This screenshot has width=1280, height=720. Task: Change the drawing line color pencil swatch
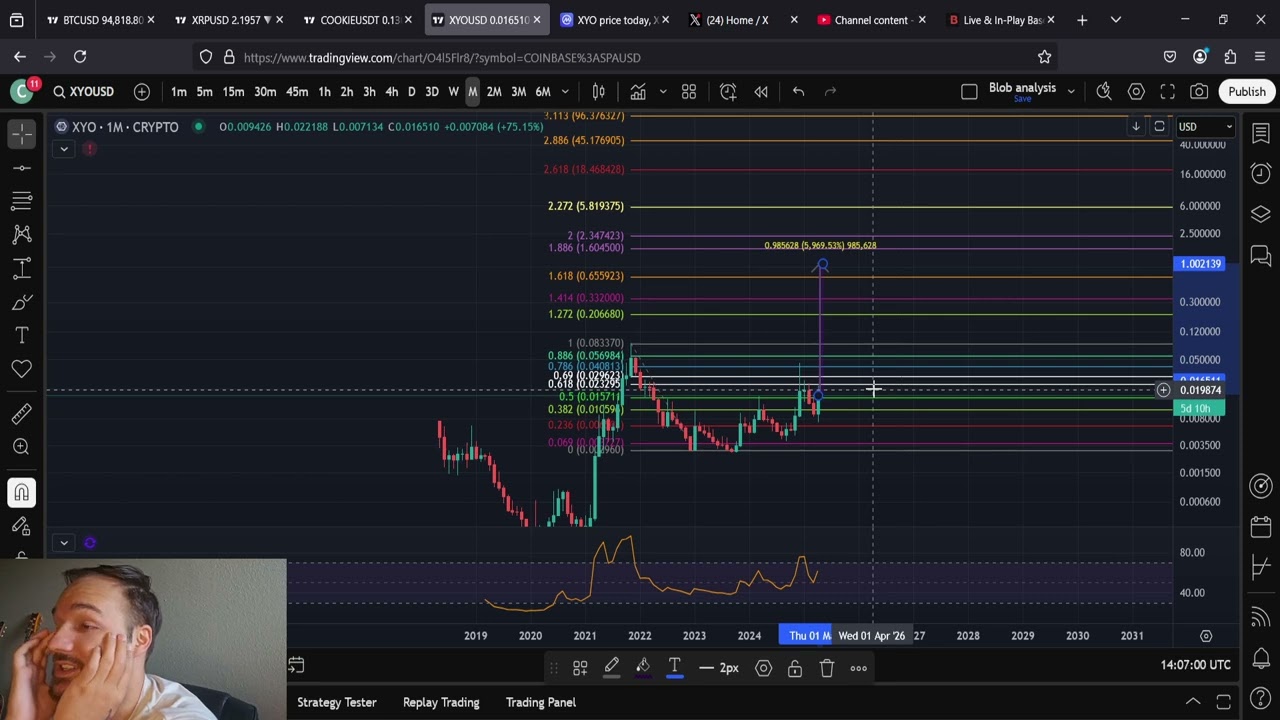[611, 668]
